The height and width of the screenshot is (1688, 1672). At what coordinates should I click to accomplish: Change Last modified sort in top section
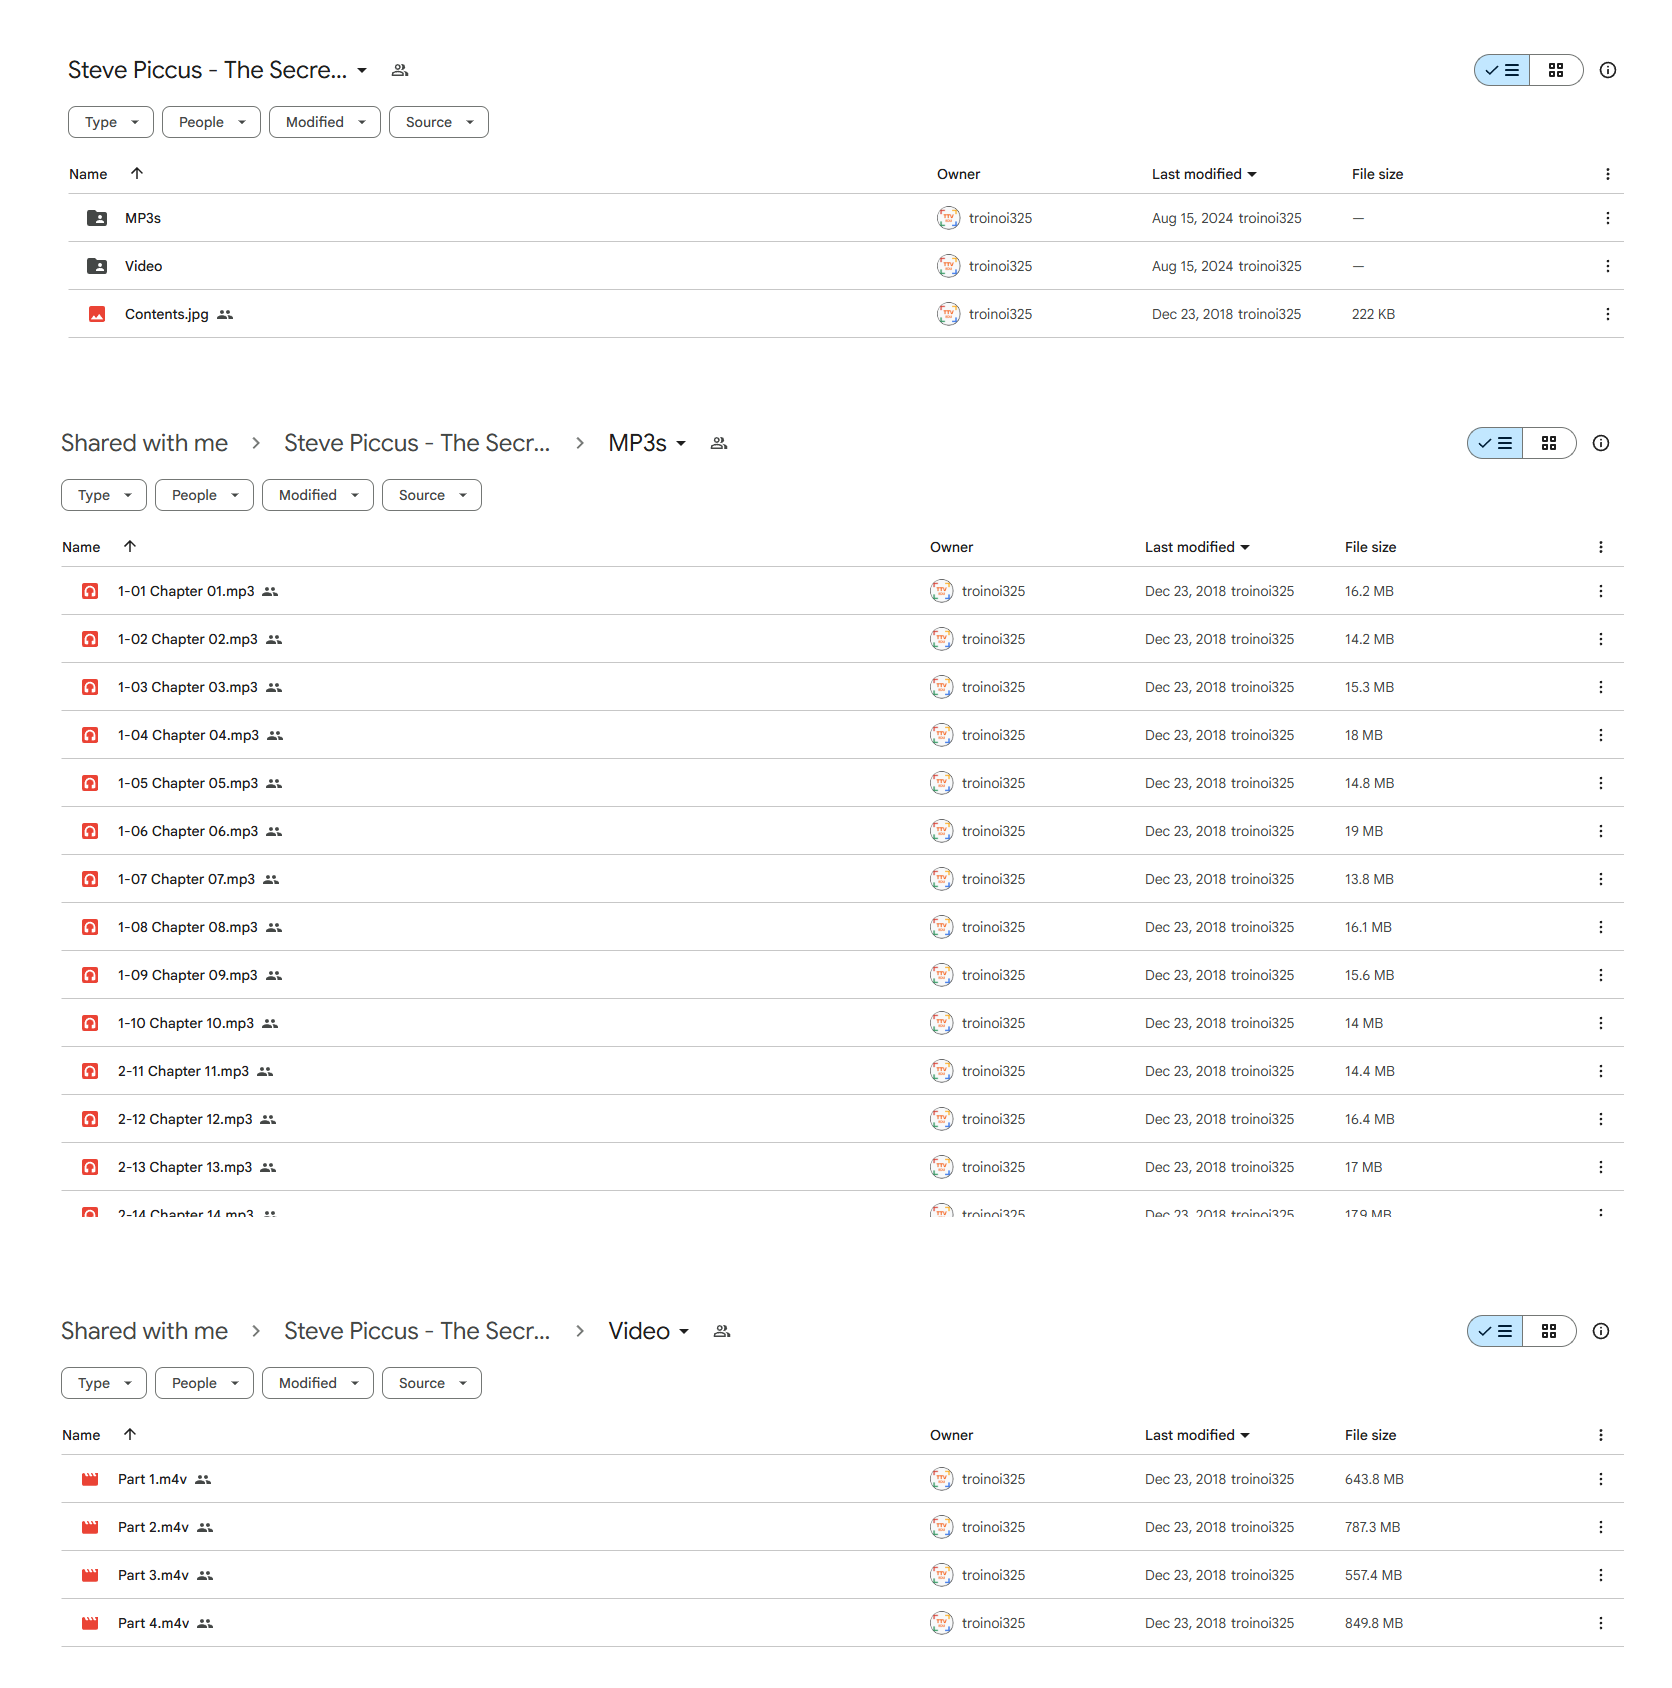point(1204,174)
